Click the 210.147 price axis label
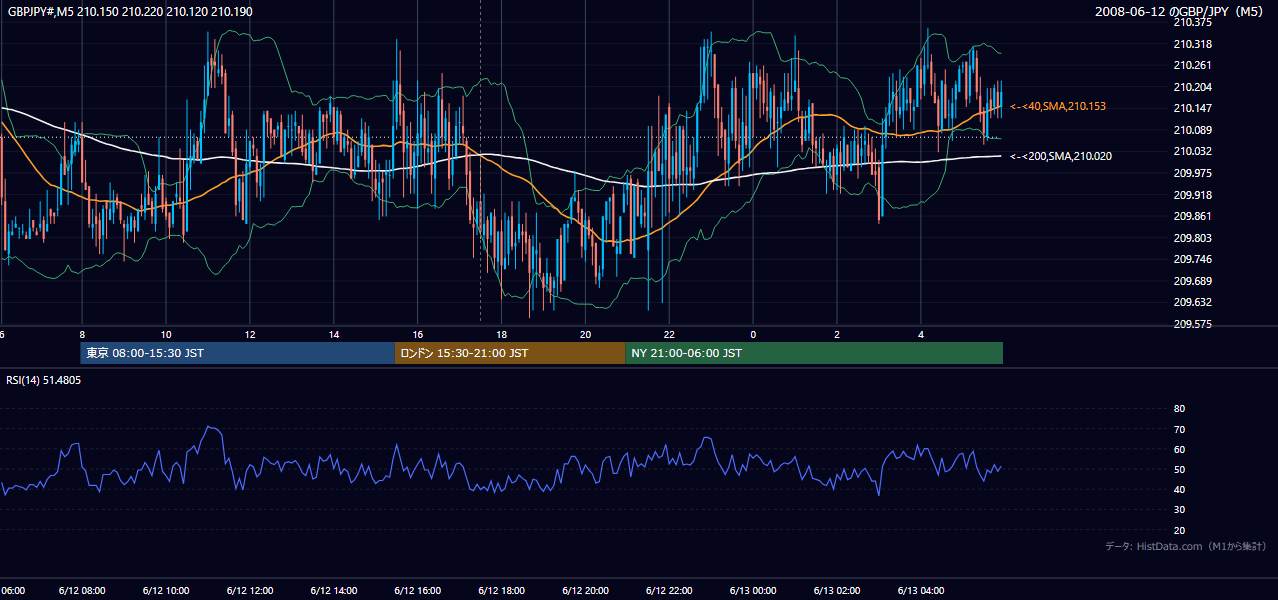This screenshot has height=600, width=1278. point(1193,108)
